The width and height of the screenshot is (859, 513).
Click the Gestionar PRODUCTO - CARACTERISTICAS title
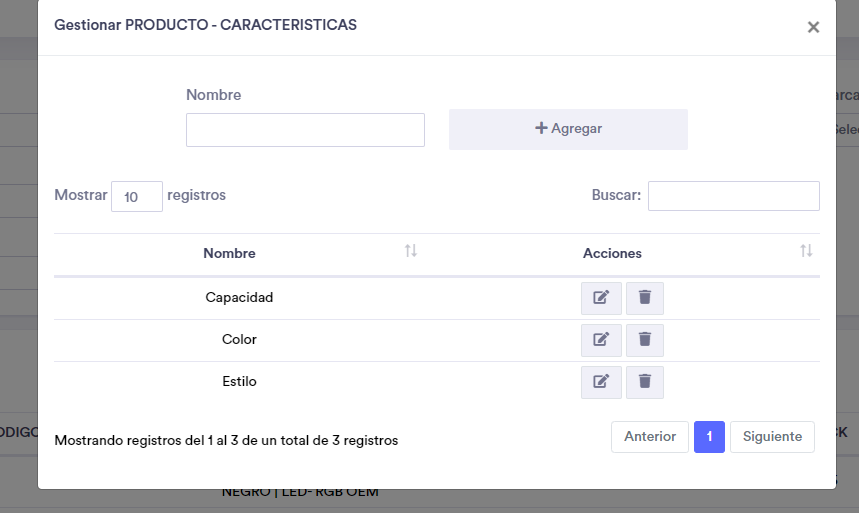coord(205,25)
